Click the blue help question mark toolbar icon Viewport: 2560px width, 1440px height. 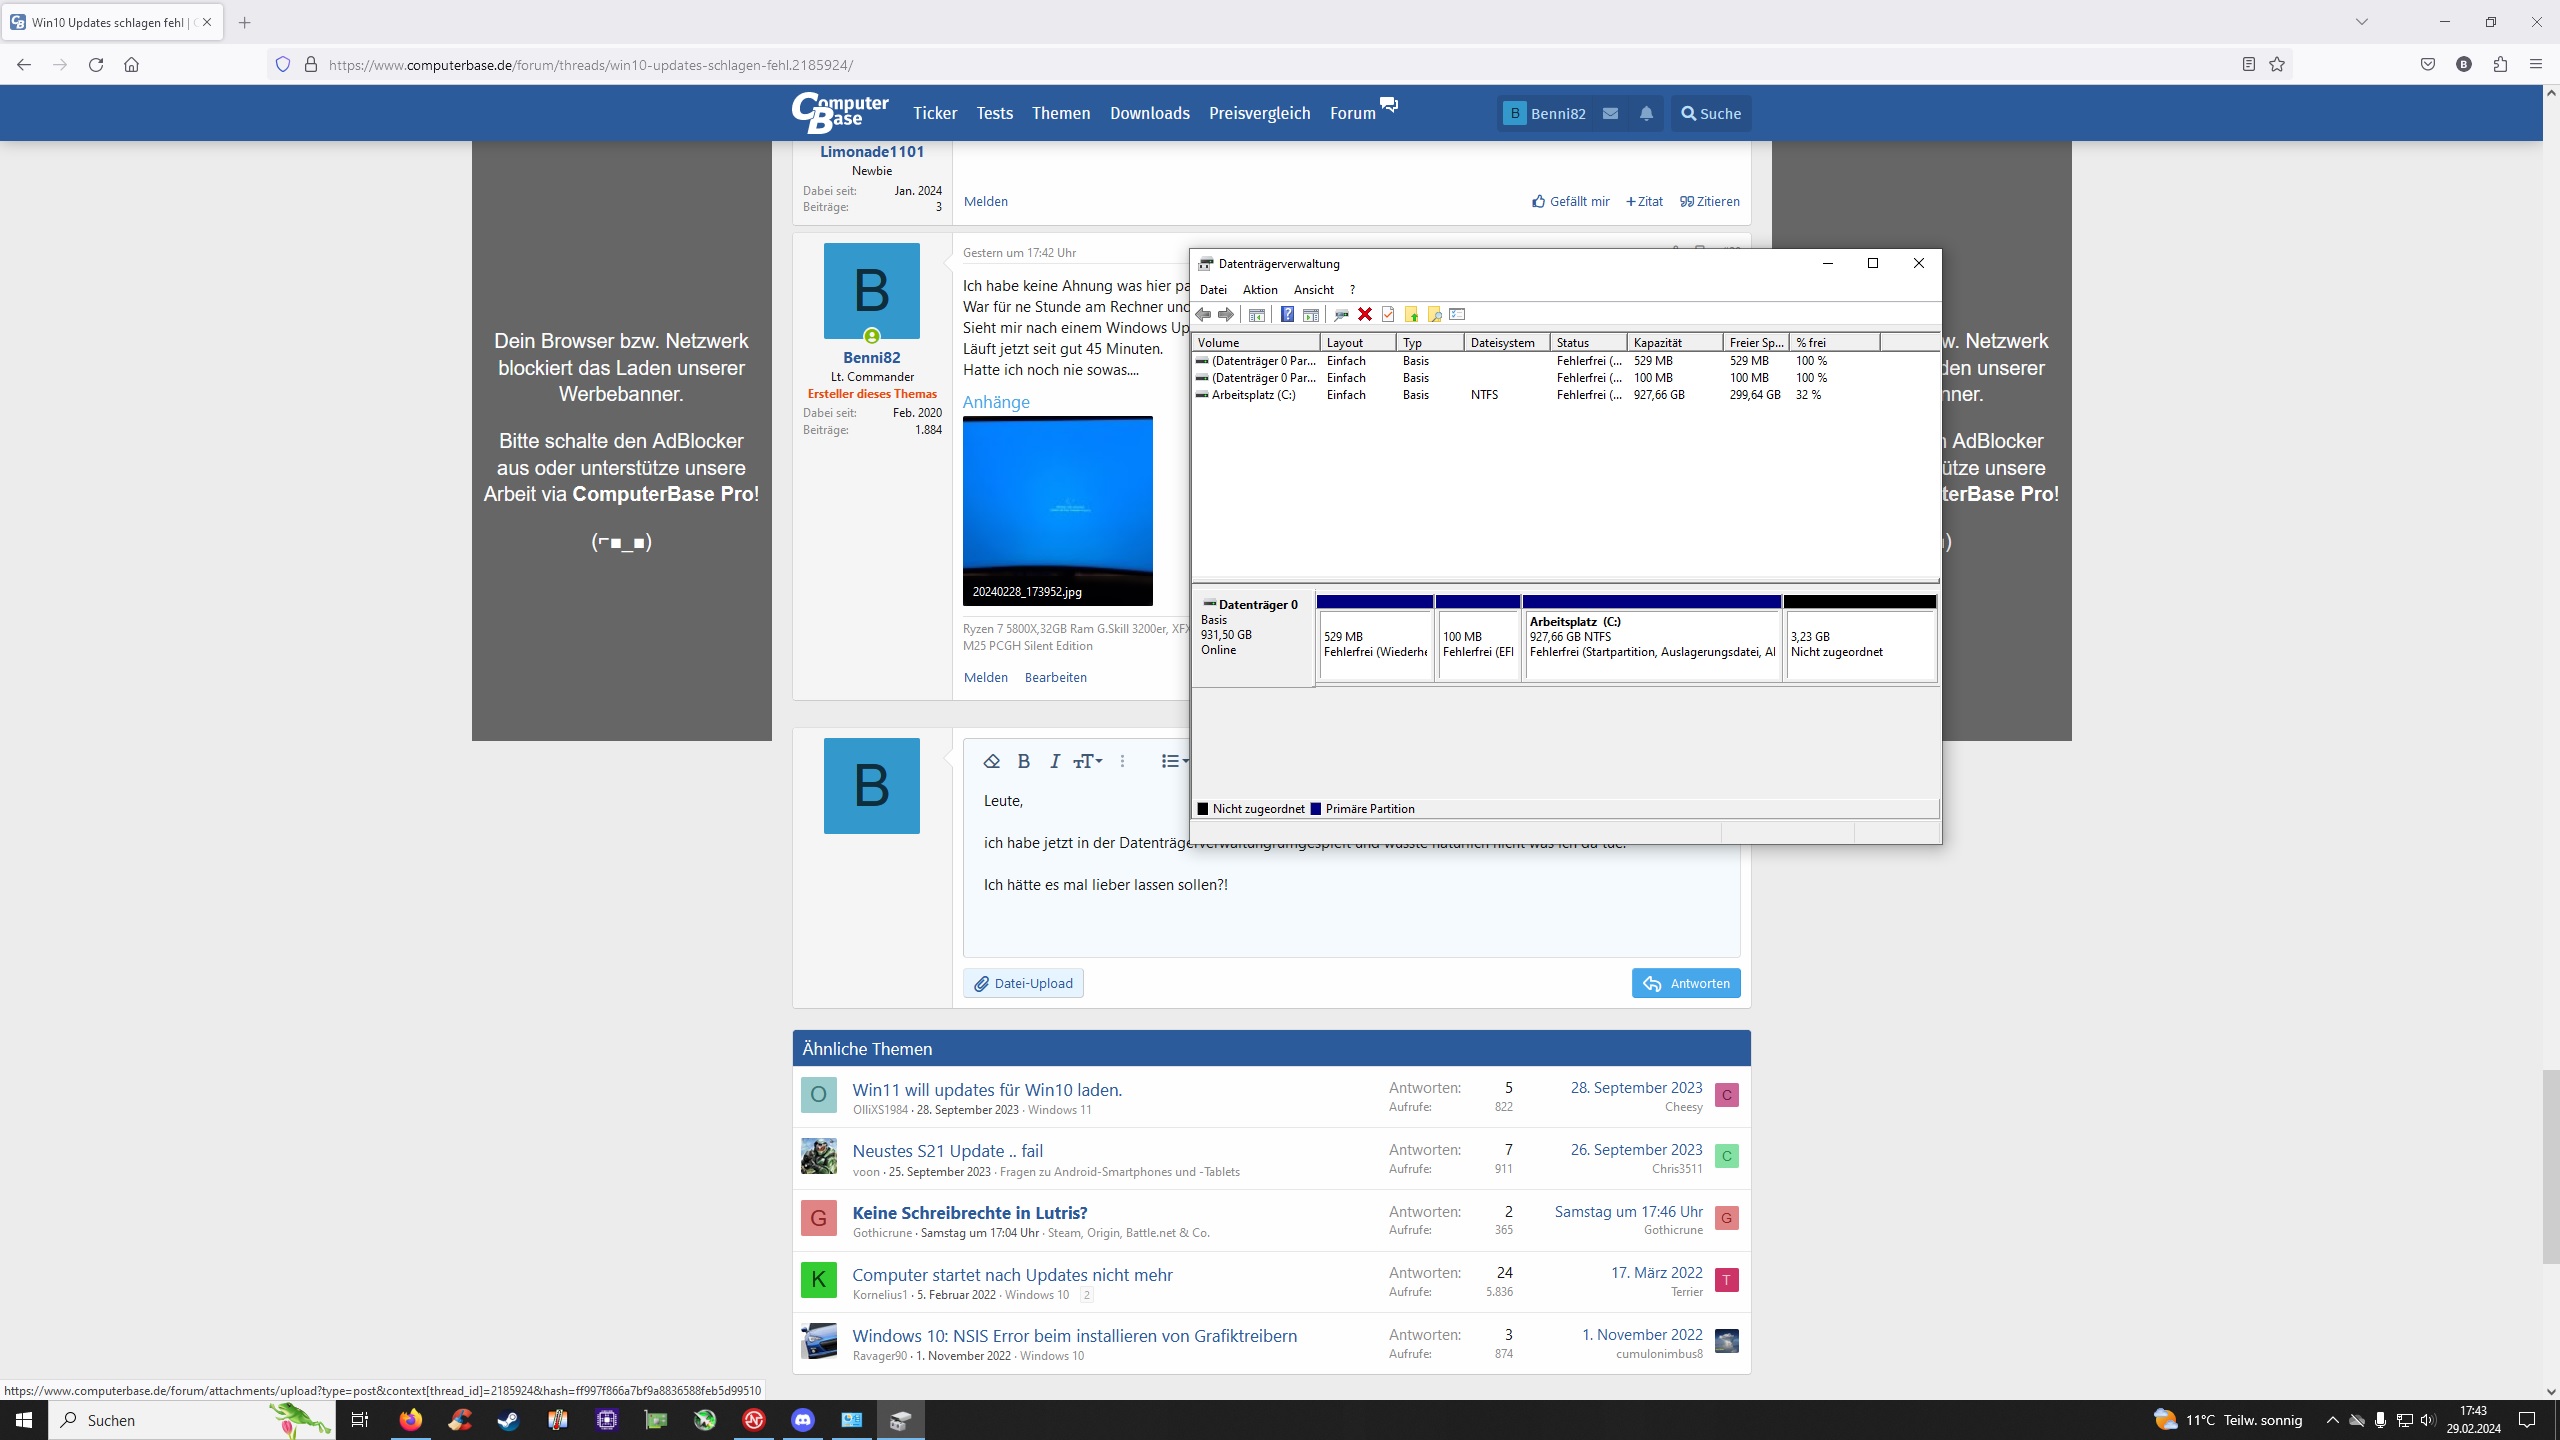point(1287,315)
